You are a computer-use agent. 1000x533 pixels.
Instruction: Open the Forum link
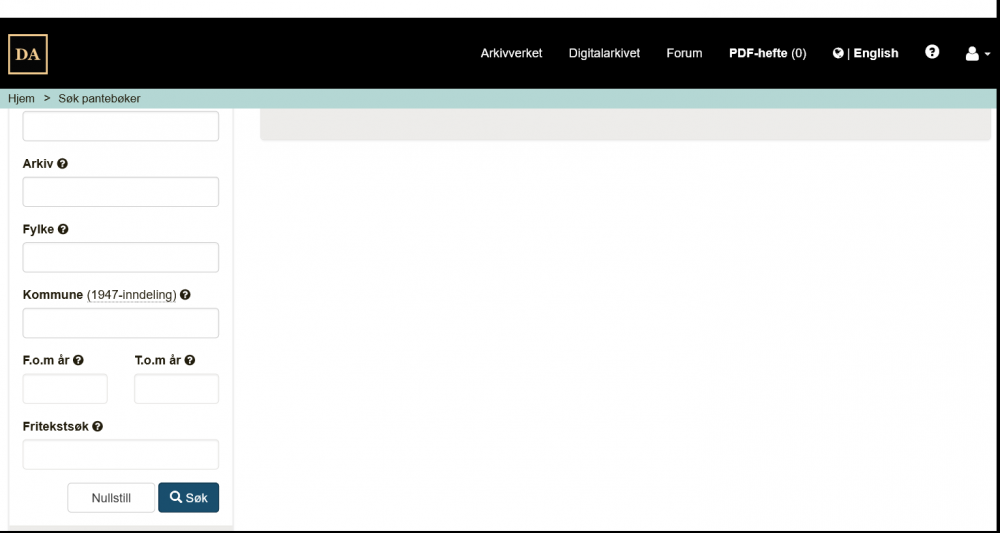point(684,54)
